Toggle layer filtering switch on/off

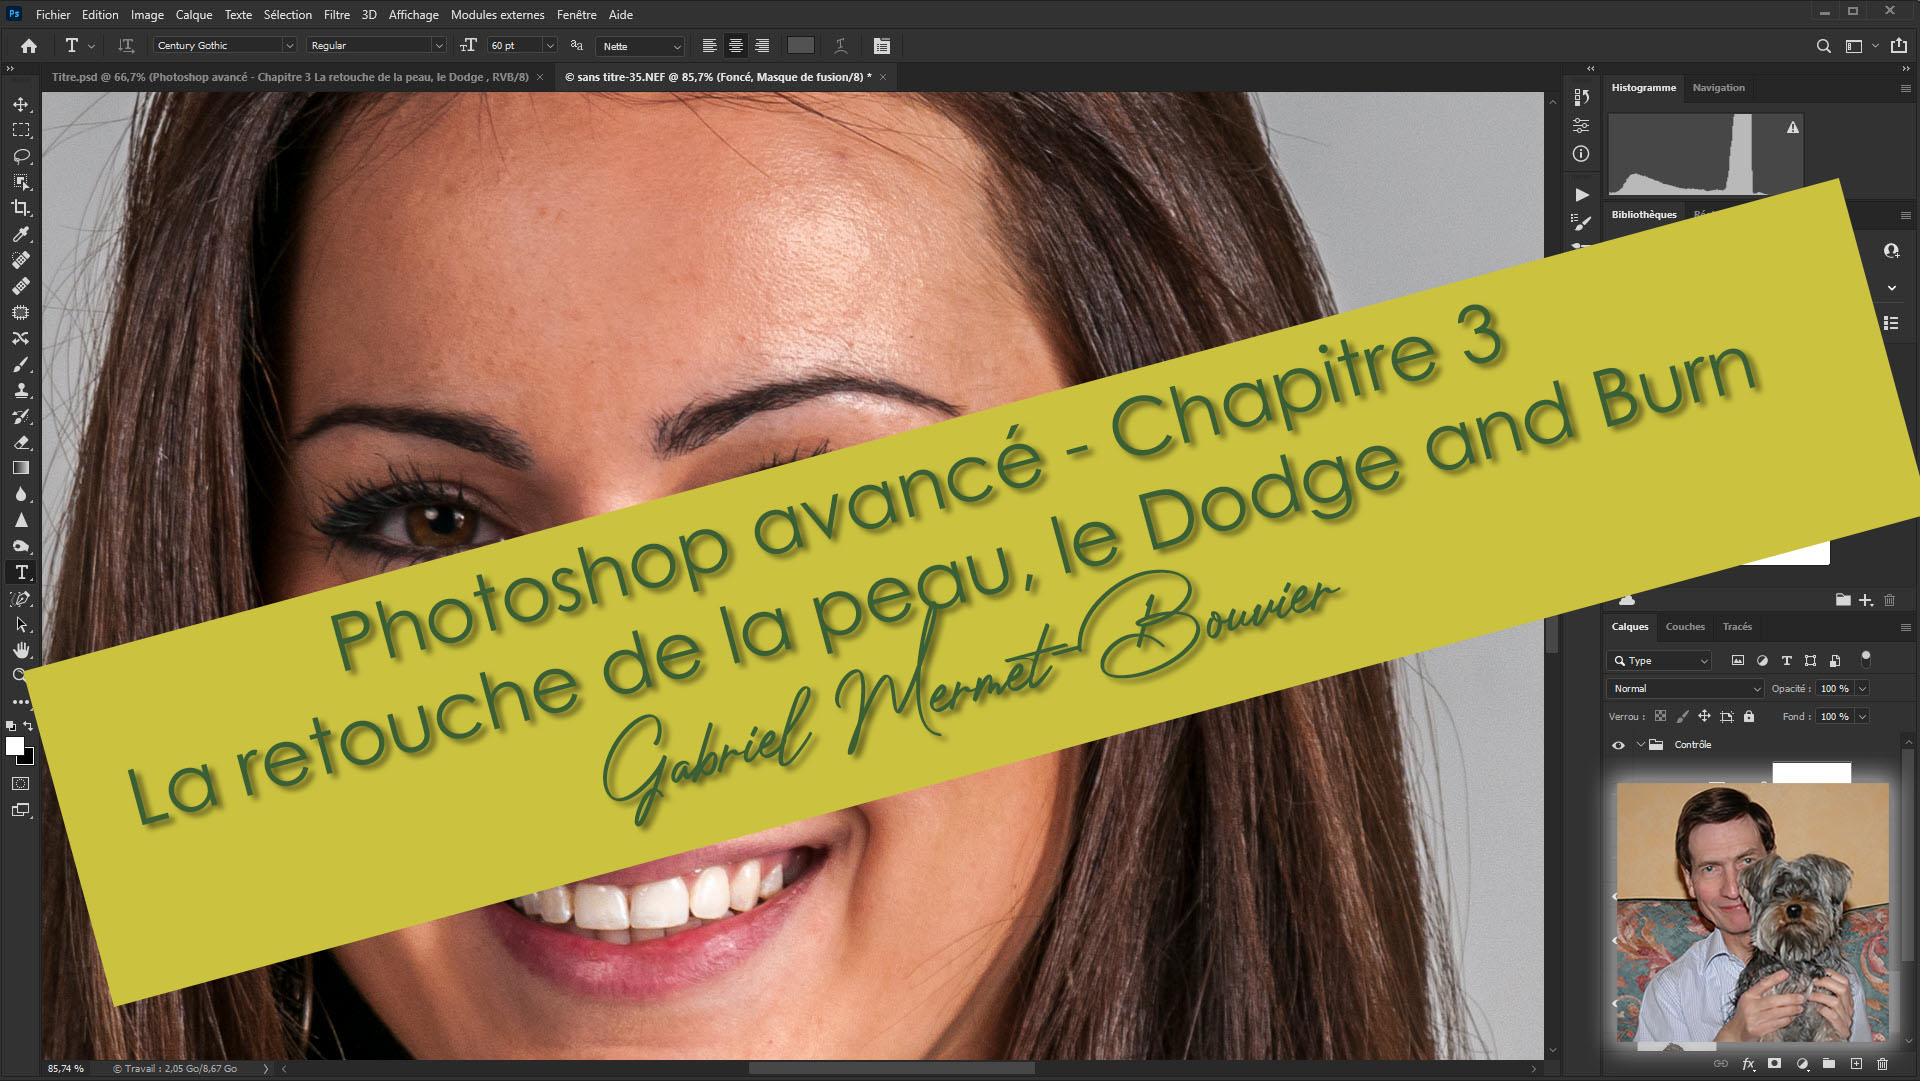click(x=1865, y=658)
